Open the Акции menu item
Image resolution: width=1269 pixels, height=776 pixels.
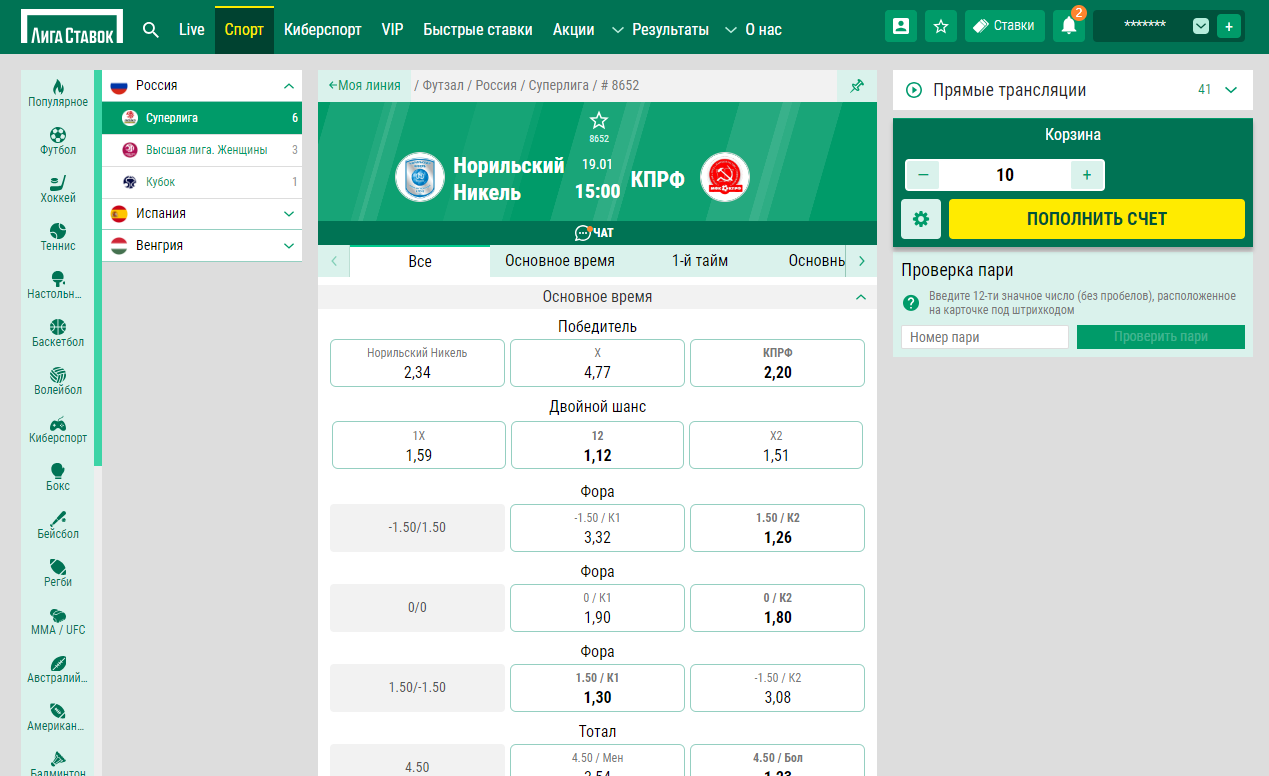point(573,29)
